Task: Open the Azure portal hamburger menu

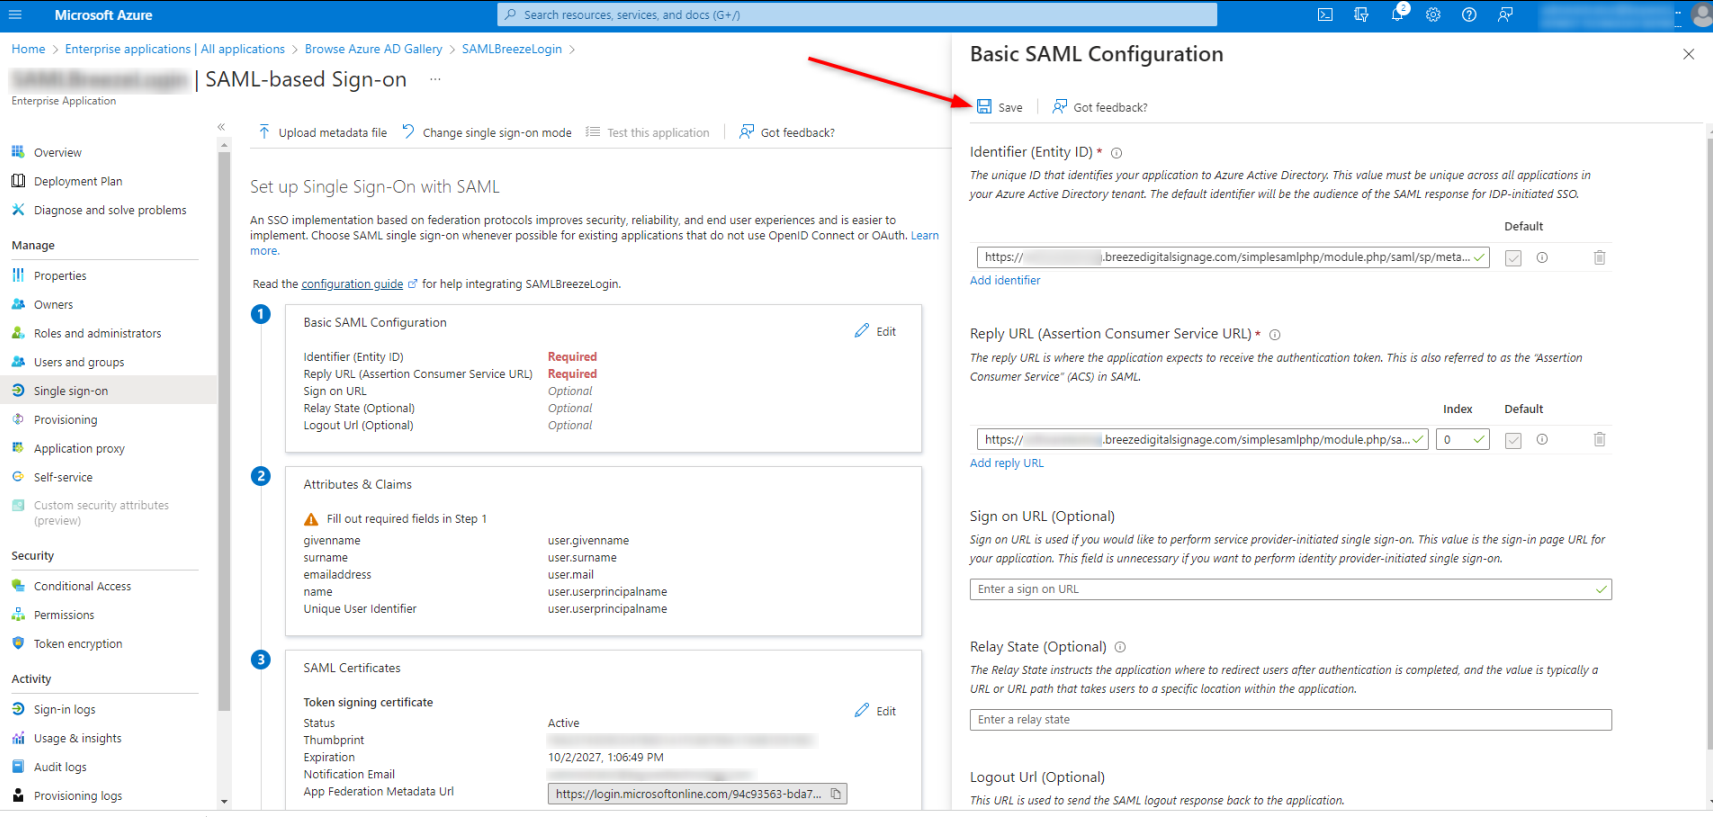Action: pyautogui.click(x=15, y=15)
